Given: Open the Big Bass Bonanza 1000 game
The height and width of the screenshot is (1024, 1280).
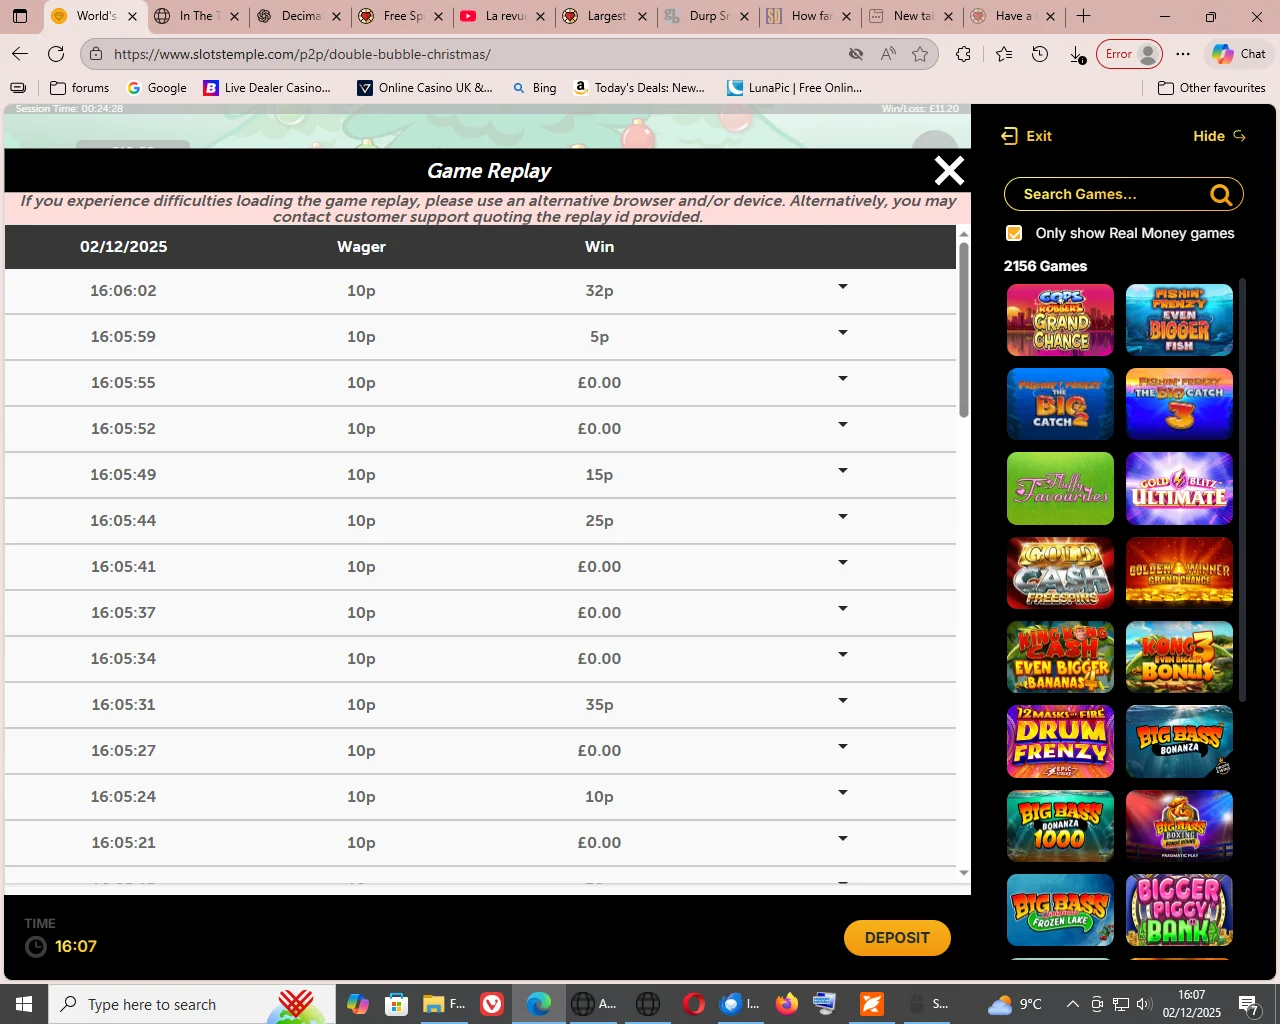Looking at the screenshot, I should click(x=1060, y=826).
